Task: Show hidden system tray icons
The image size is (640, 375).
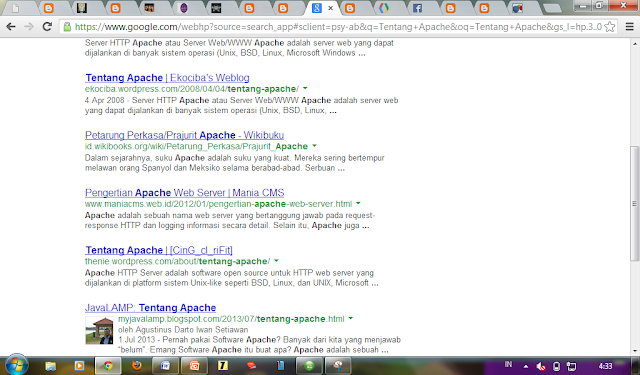Action: coord(526,366)
